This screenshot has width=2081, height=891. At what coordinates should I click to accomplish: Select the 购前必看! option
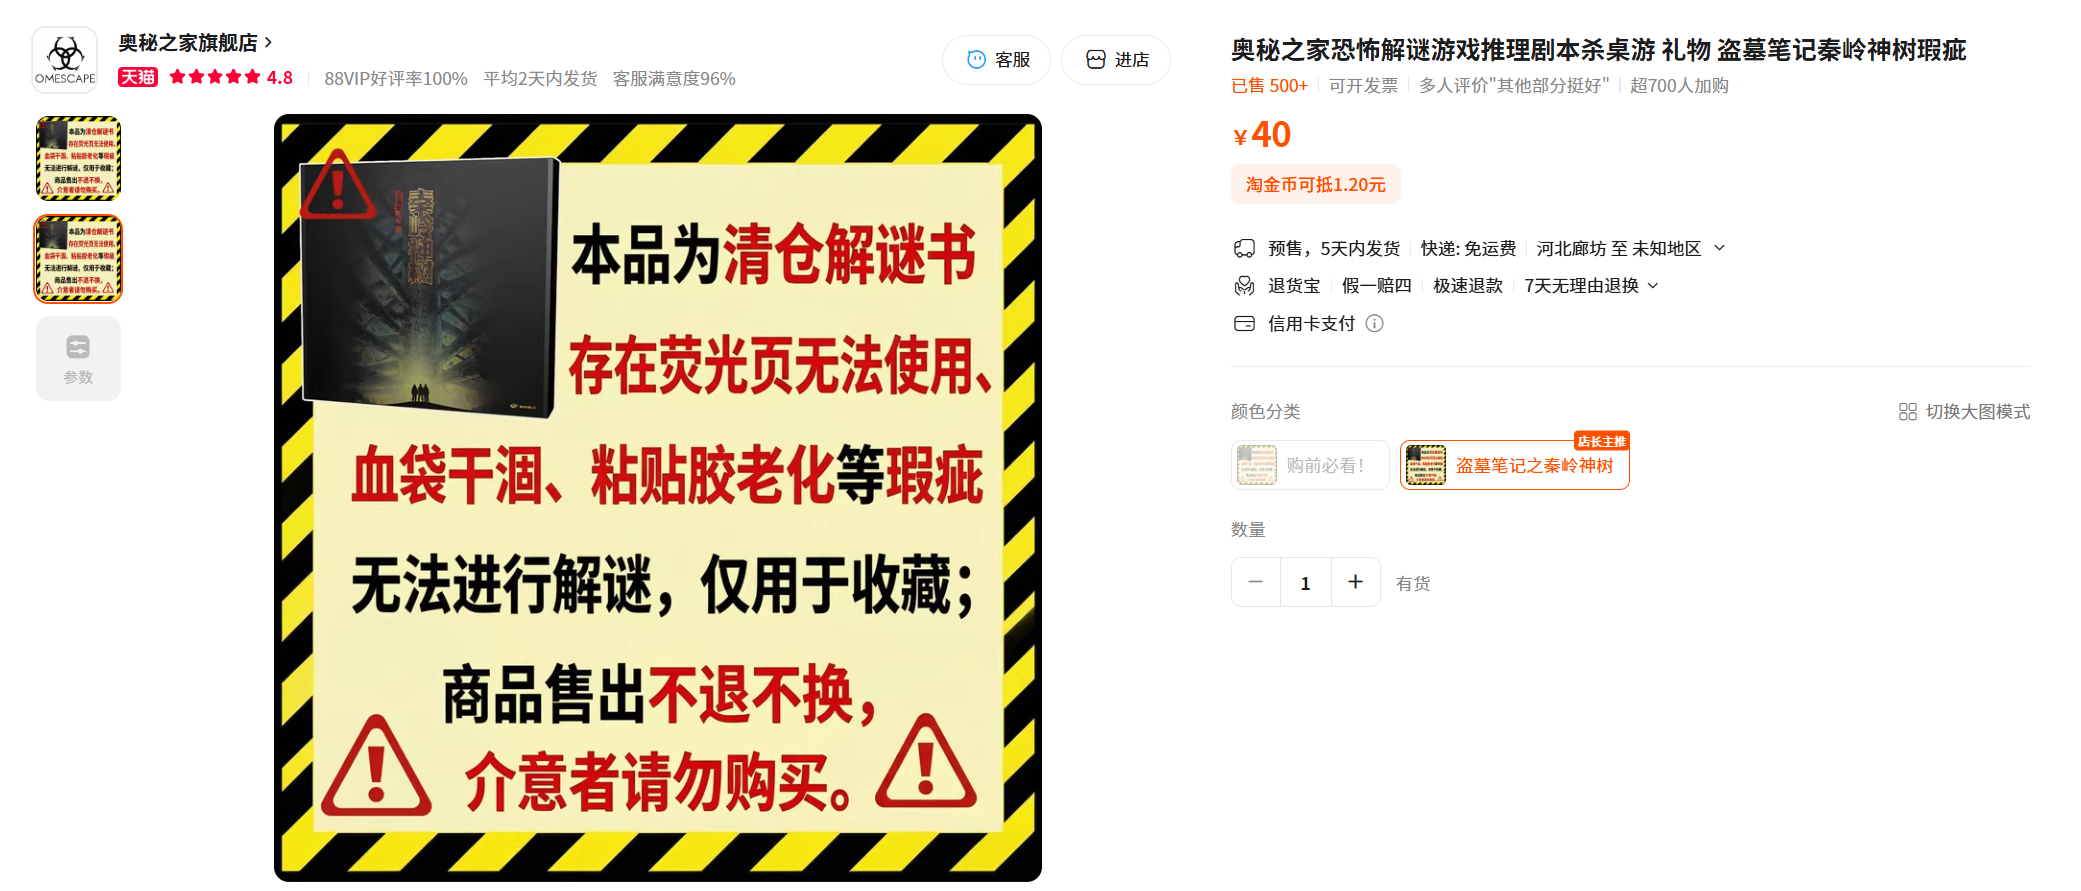1310,465
